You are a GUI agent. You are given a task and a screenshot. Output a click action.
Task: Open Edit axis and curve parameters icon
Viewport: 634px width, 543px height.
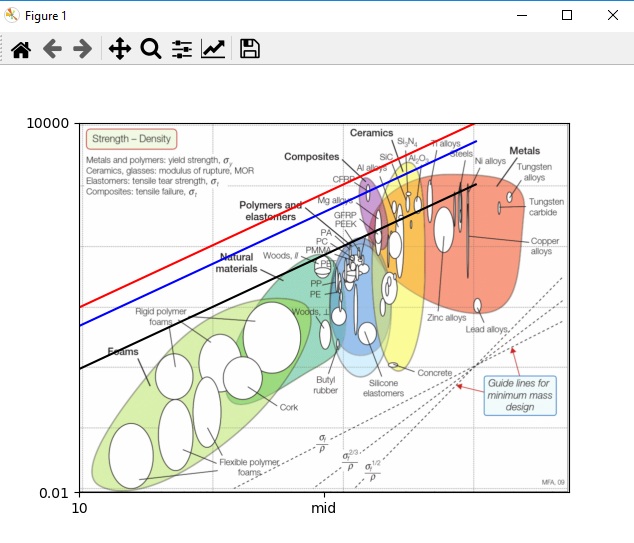(x=213, y=49)
